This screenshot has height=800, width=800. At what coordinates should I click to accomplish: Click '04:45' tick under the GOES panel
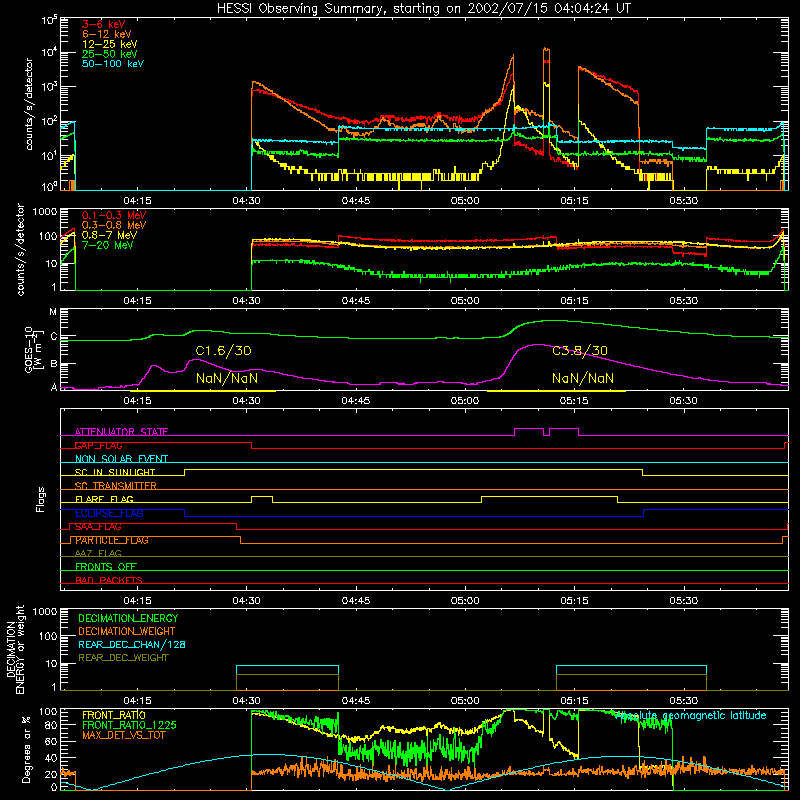click(x=356, y=401)
